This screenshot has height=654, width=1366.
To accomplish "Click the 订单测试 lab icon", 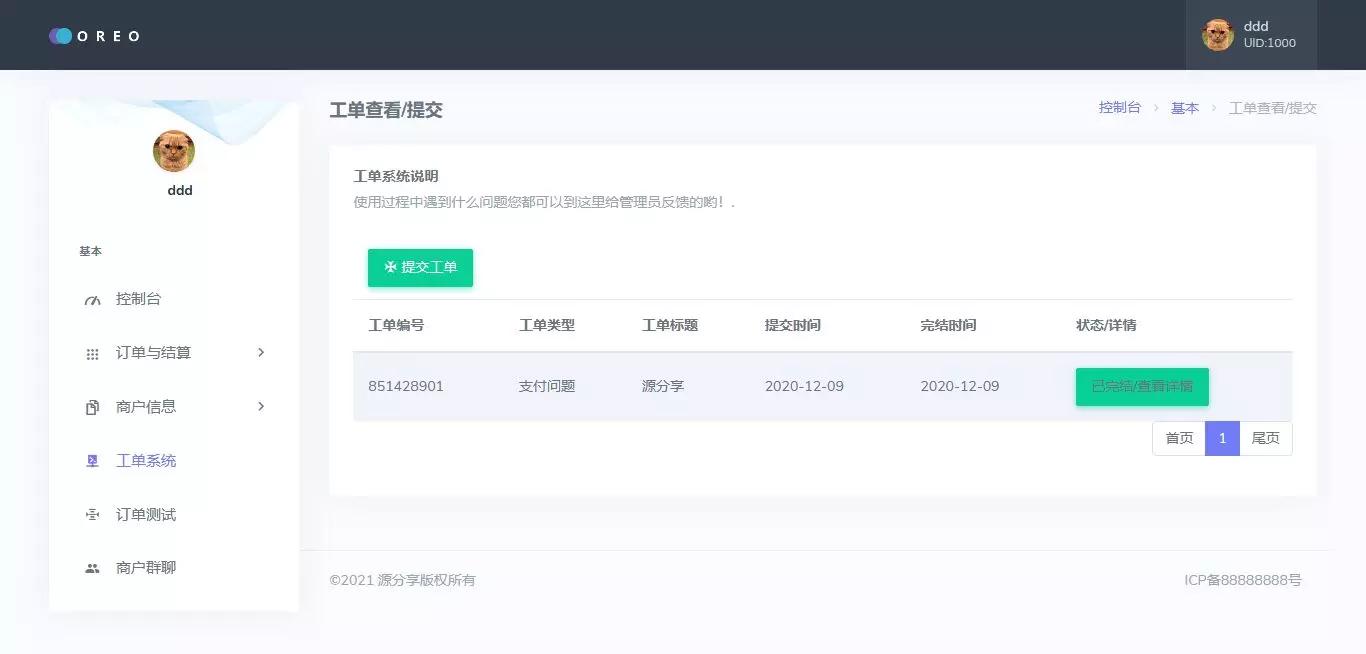I will (92, 514).
